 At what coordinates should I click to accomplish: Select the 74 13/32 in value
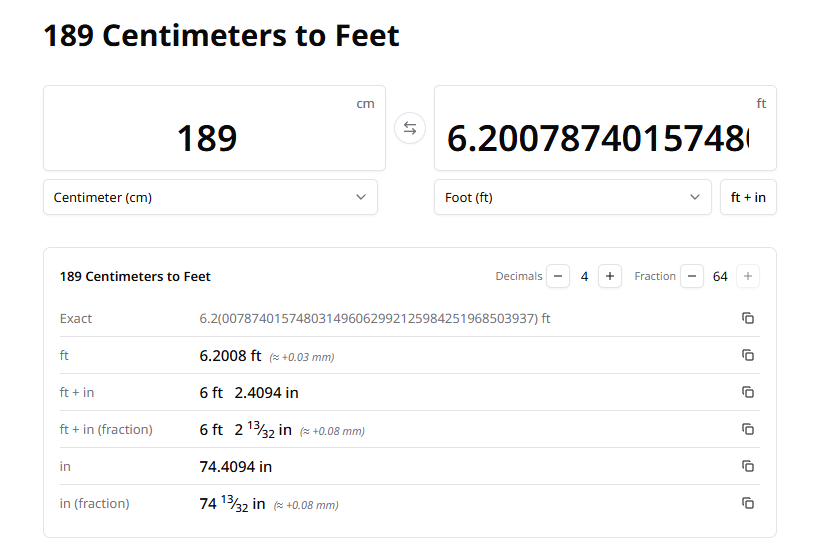(x=232, y=503)
